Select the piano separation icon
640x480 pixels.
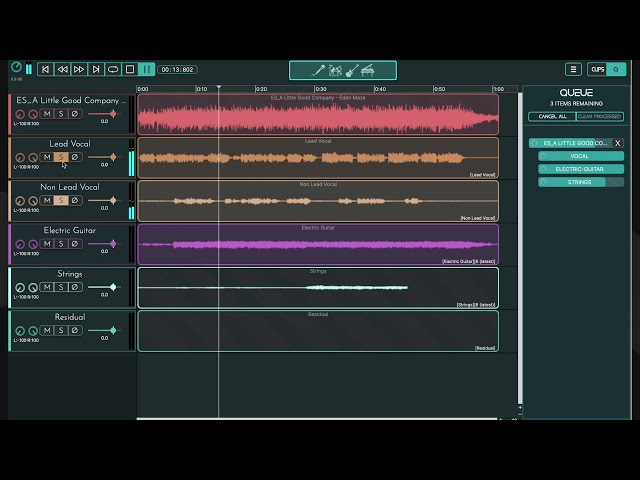click(x=368, y=71)
